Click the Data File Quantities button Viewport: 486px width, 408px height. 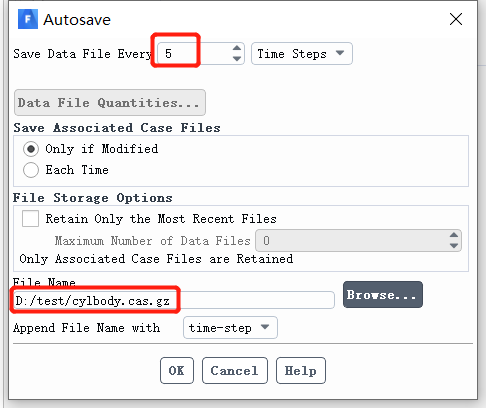pyautogui.click(x=110, y=103)
